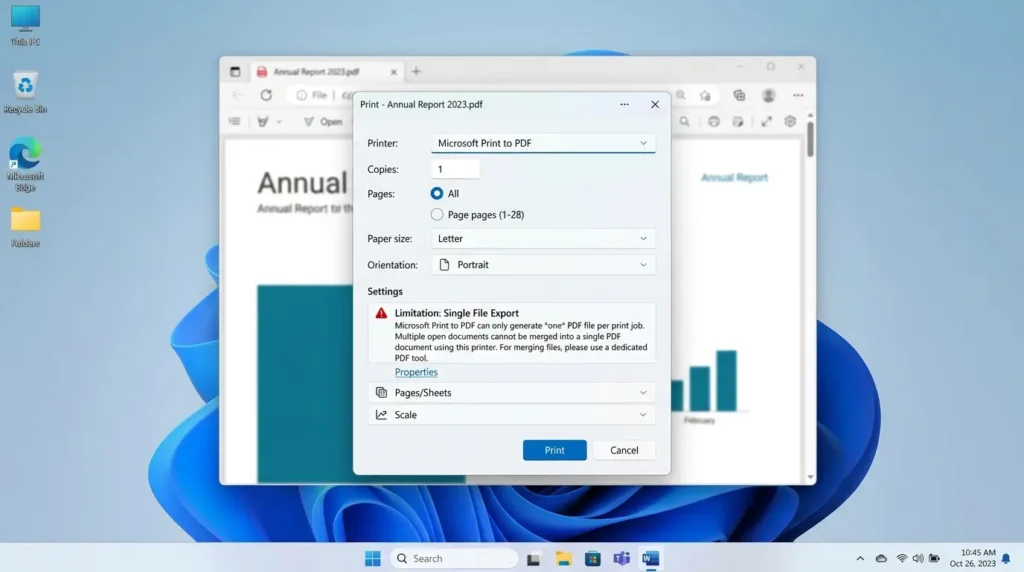Open Microsoft Teams from the taskbar
Screen dimensions: 1024x572
tap(621, 558)
